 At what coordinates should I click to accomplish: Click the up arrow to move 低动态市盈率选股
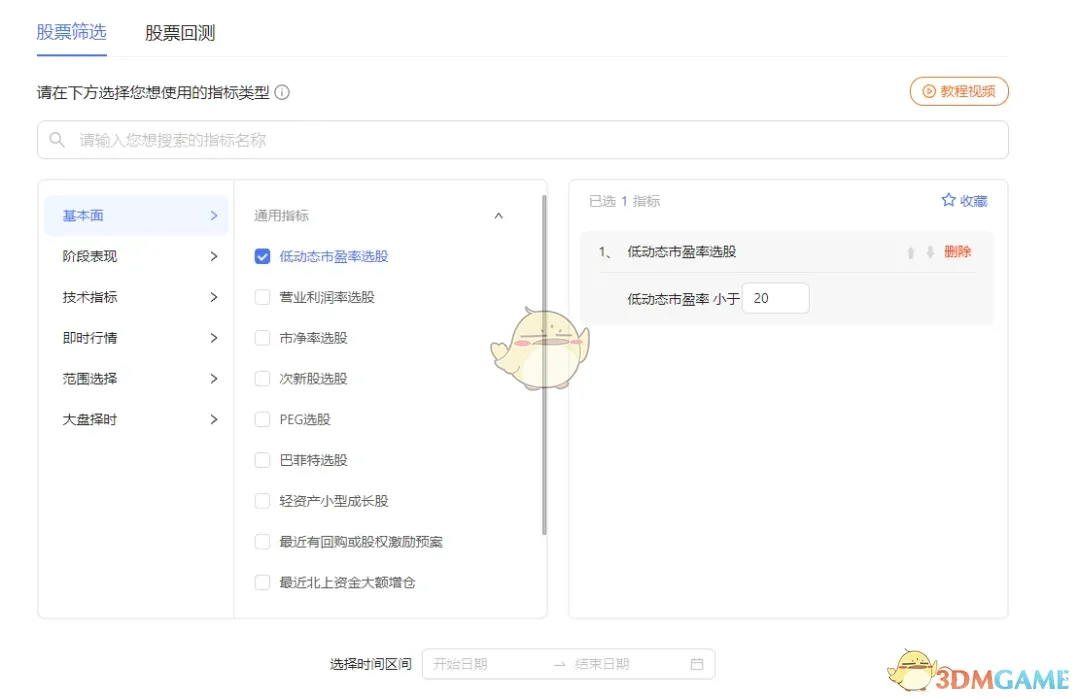coord(910,253)
